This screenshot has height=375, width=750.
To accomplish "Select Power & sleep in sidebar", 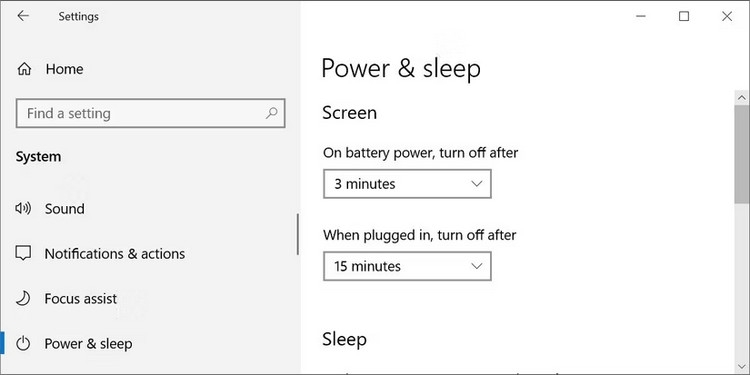I will pyautogui.click(x=88, y=343).
